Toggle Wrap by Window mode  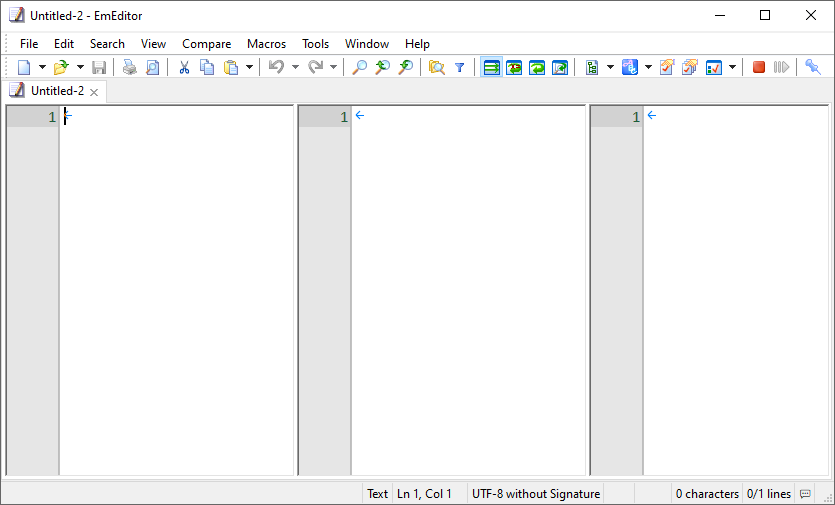(x=537, y=68)
